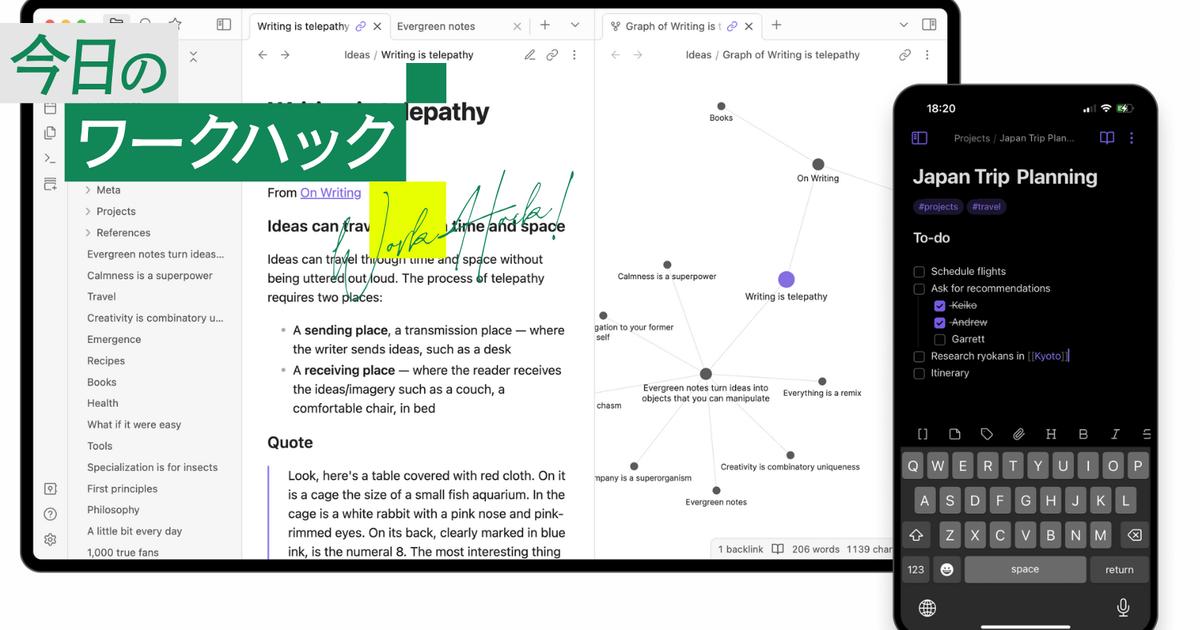Check the Schedule flights checkbox

coord(919,271)
